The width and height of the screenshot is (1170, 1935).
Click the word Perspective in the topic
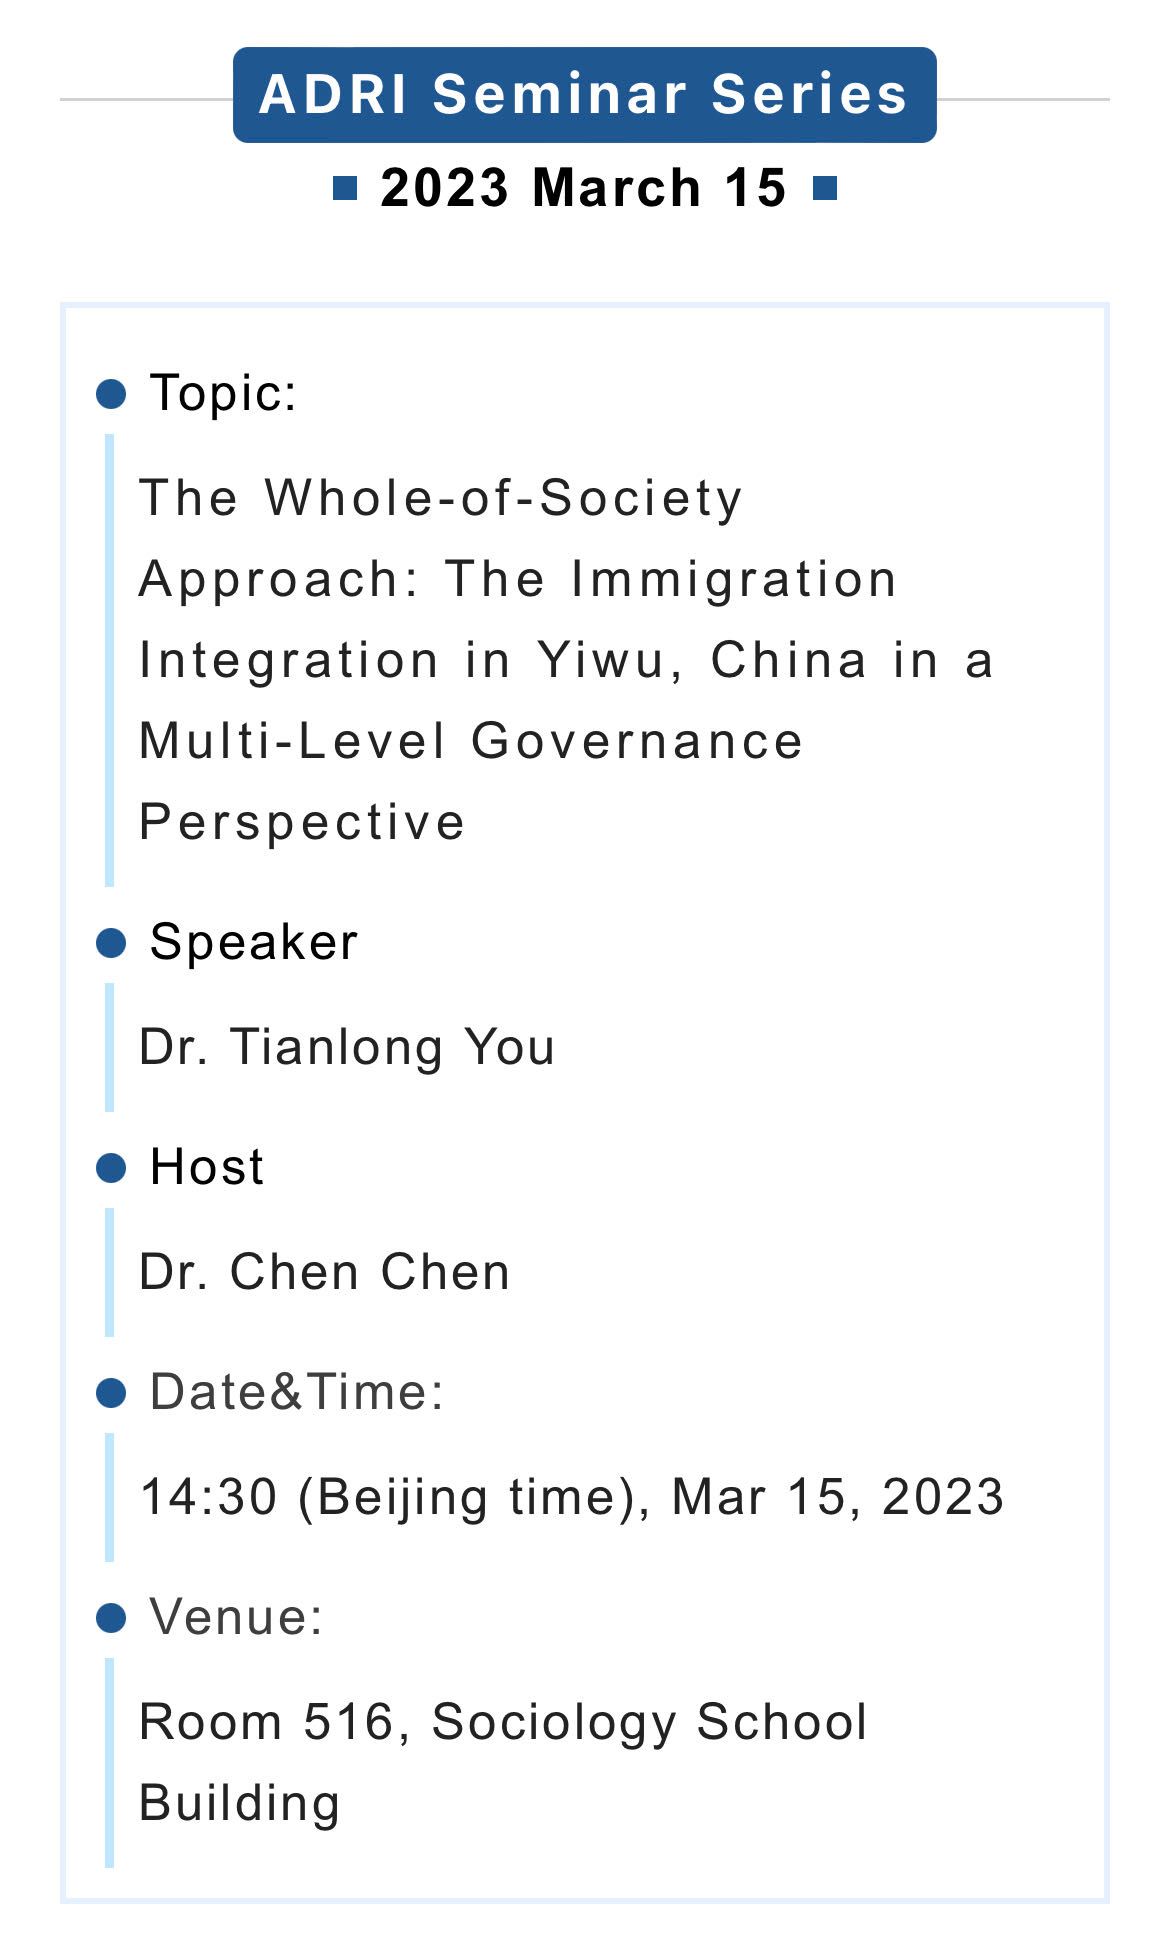pyautogui.click(x=302, y=822)
